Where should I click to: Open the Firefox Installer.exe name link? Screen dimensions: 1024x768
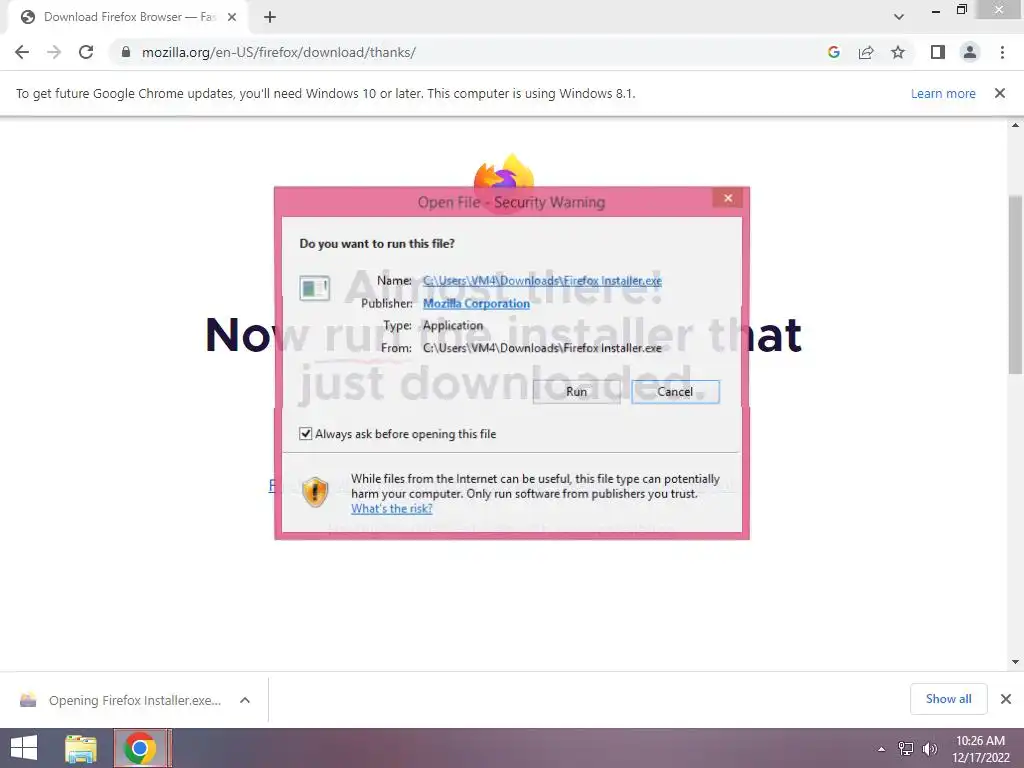pyautogui.click(x=542, y=281)
